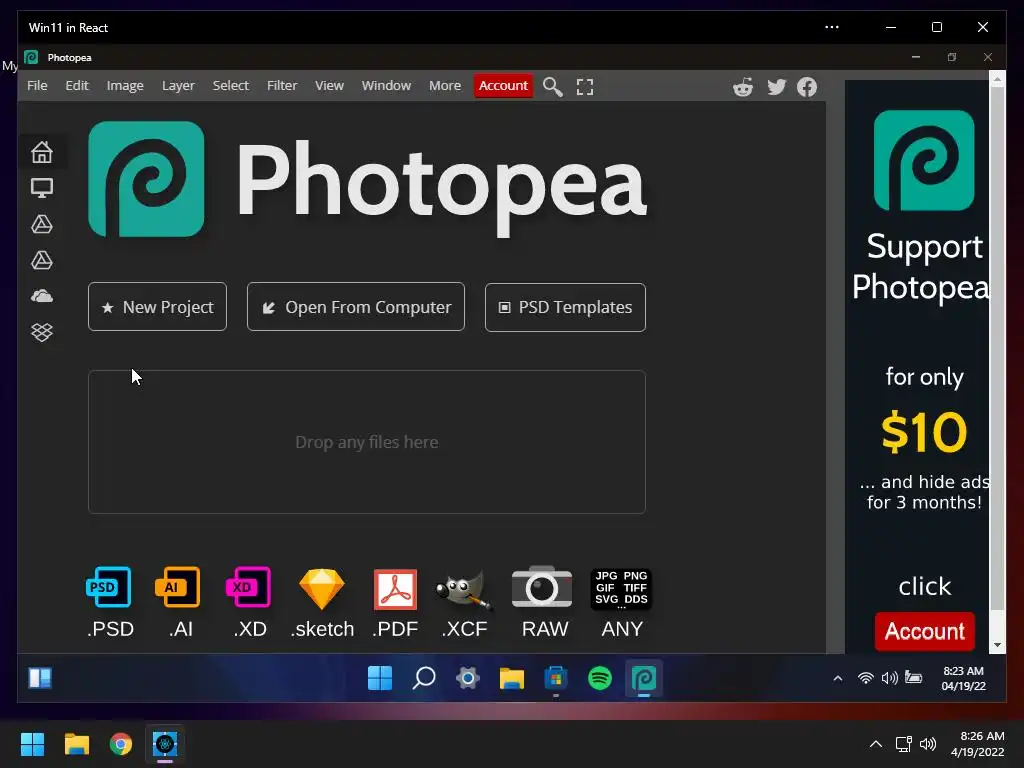Click the .PDF file format icon
The height and width of the screenshot is (768, 1024).
tap(395, 589)
